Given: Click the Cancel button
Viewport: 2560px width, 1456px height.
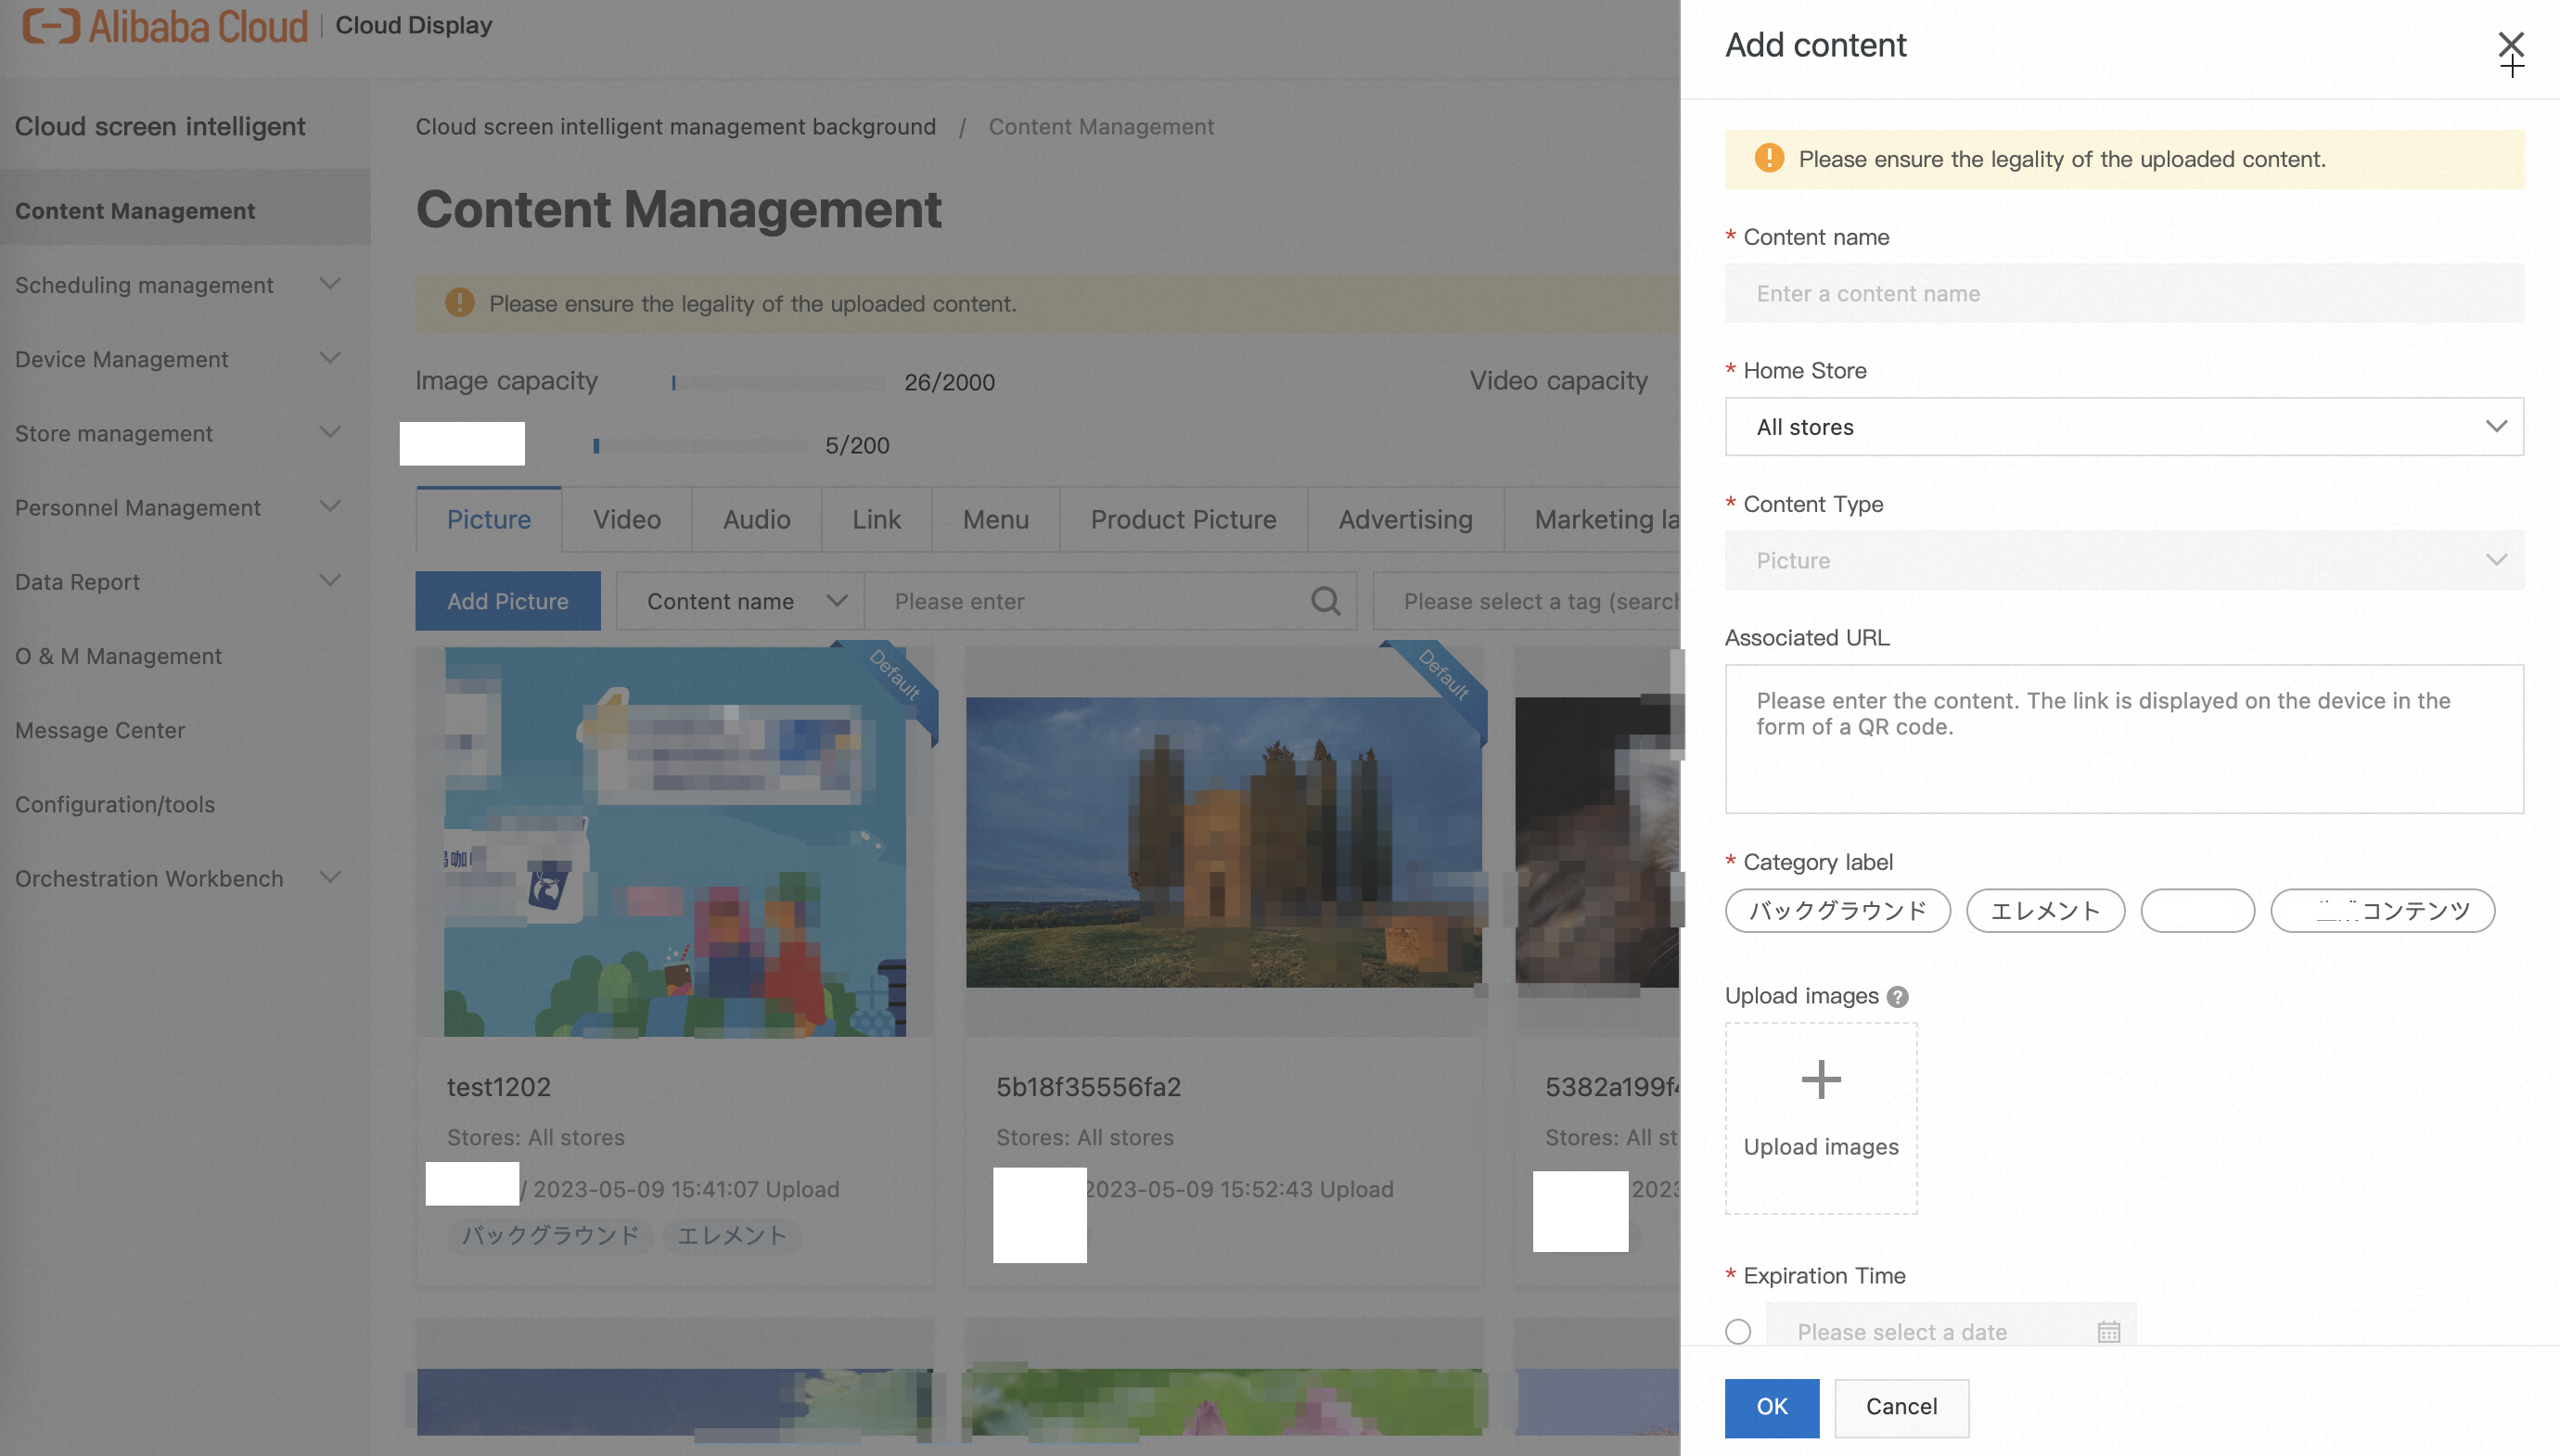Looking at the screenshot, I should pos(1901,1407).
